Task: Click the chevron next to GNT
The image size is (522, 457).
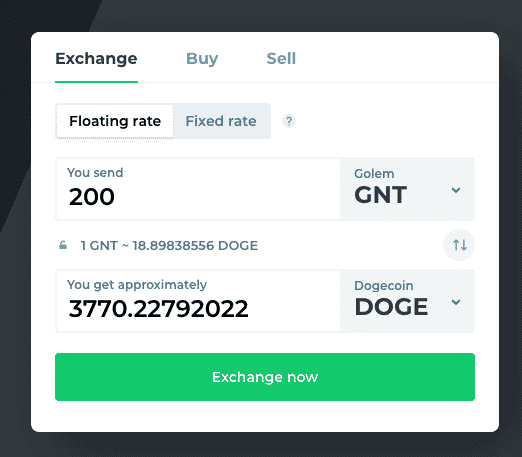Action: [456, 190]
